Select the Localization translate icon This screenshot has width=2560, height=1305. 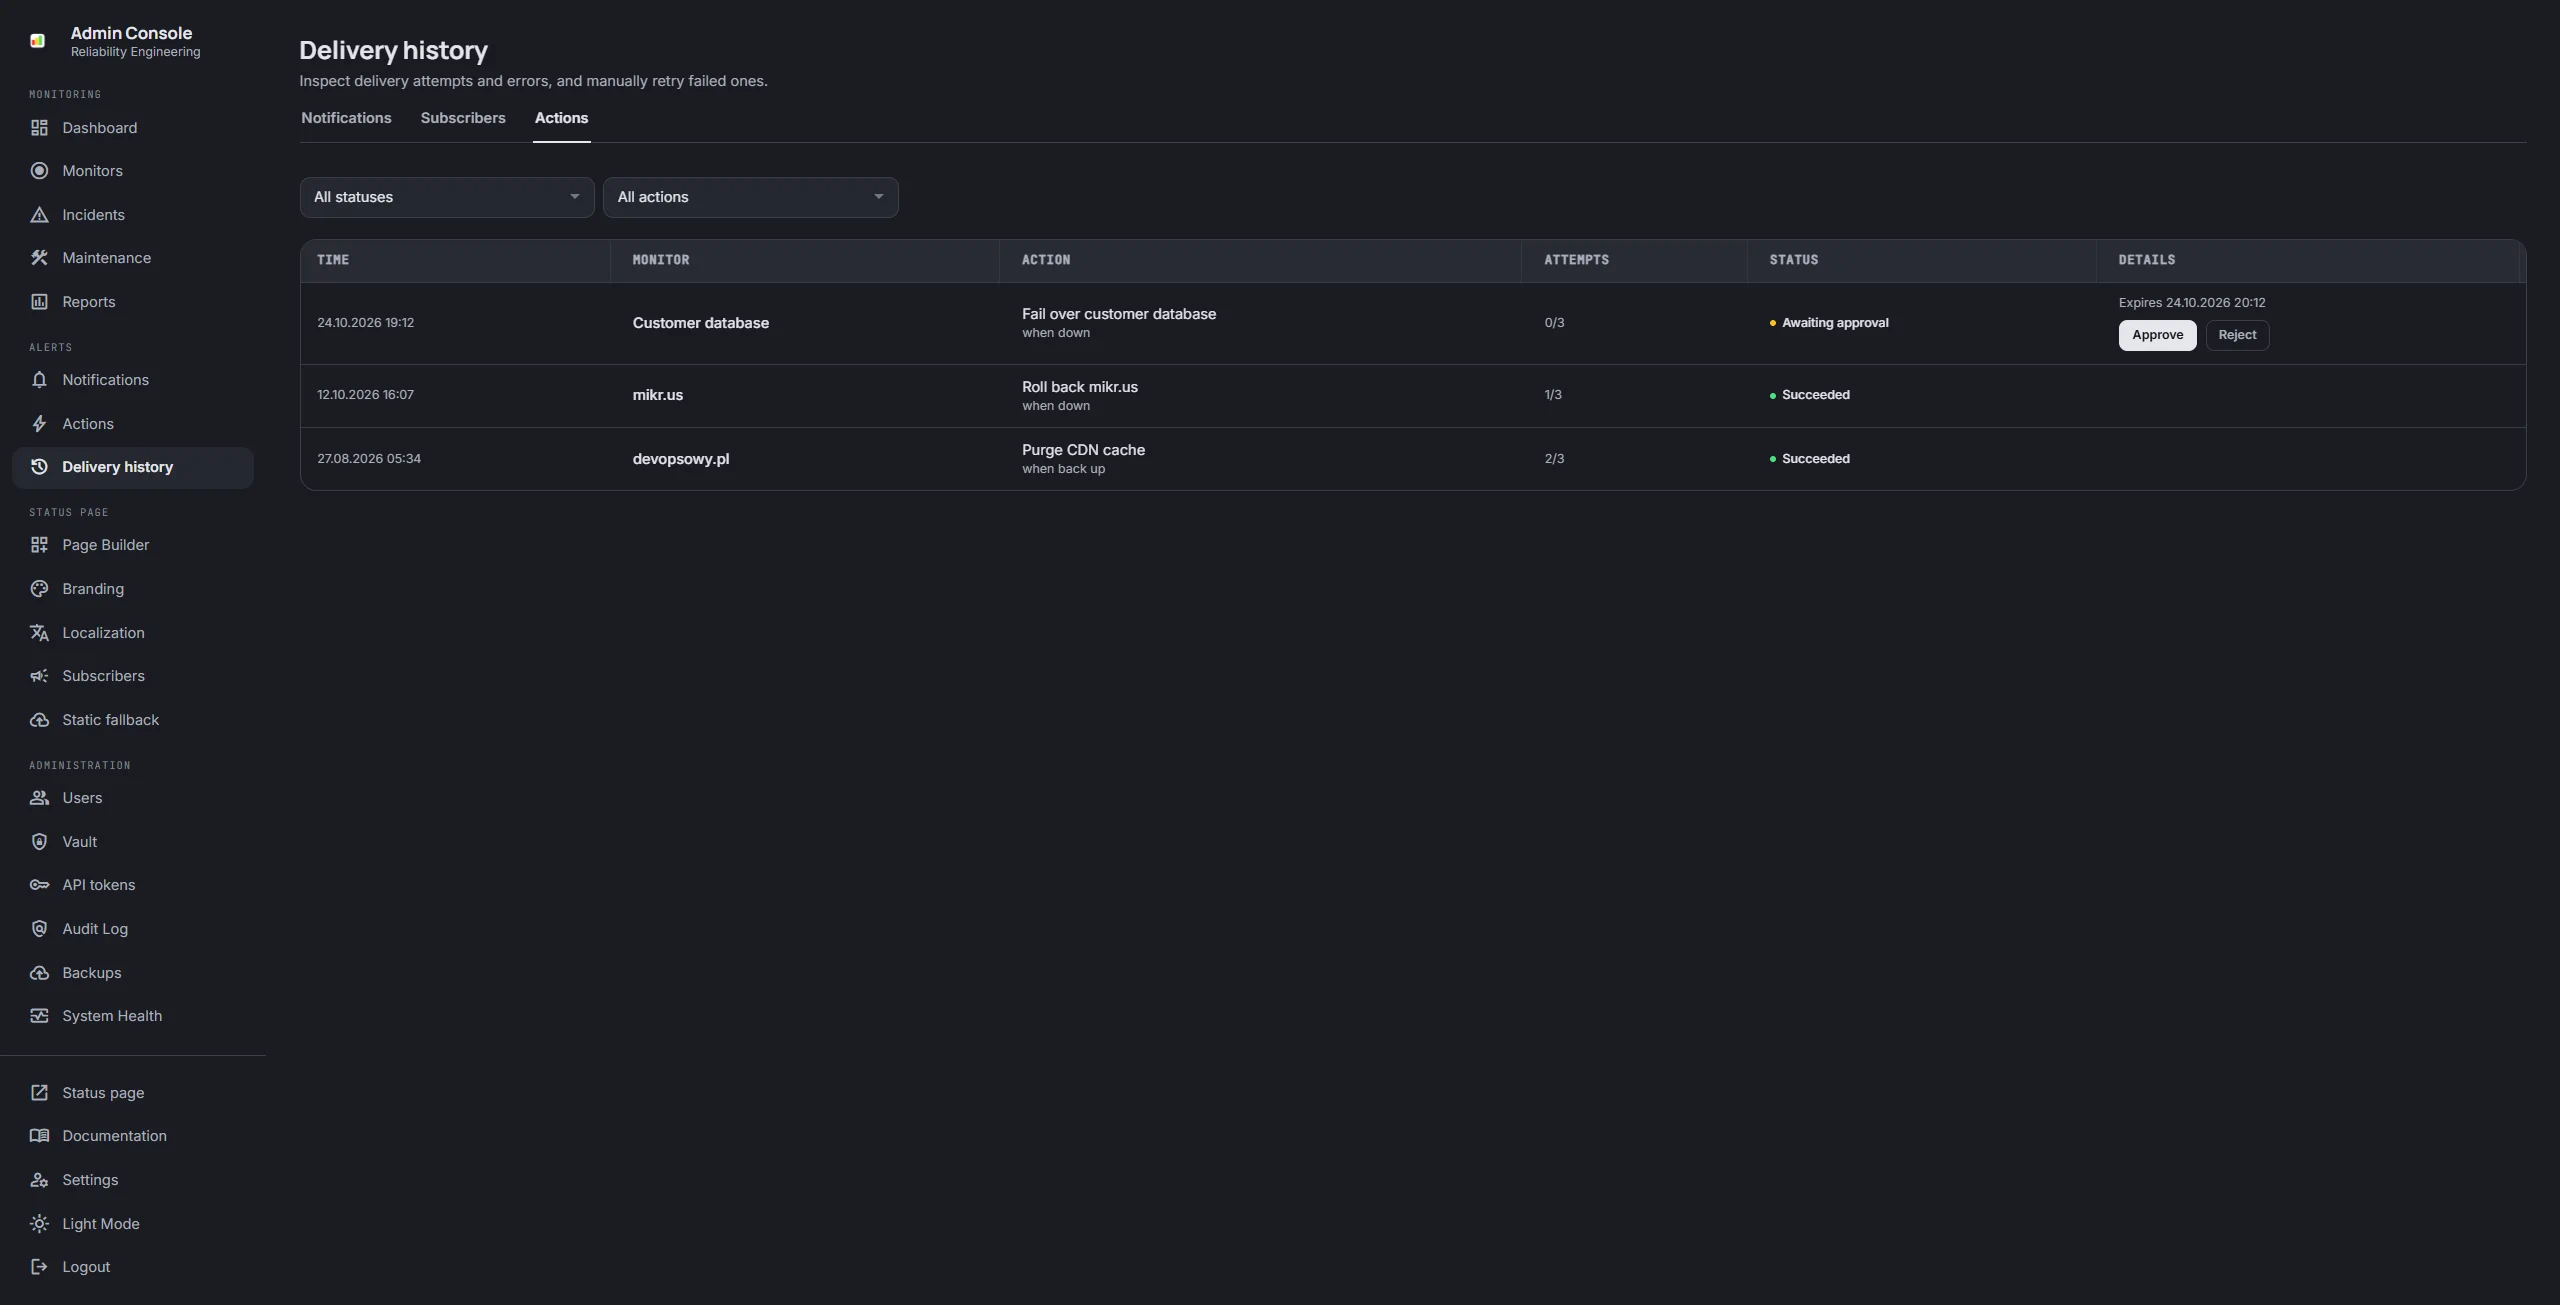pyautogui.click(x=39, y=633)
